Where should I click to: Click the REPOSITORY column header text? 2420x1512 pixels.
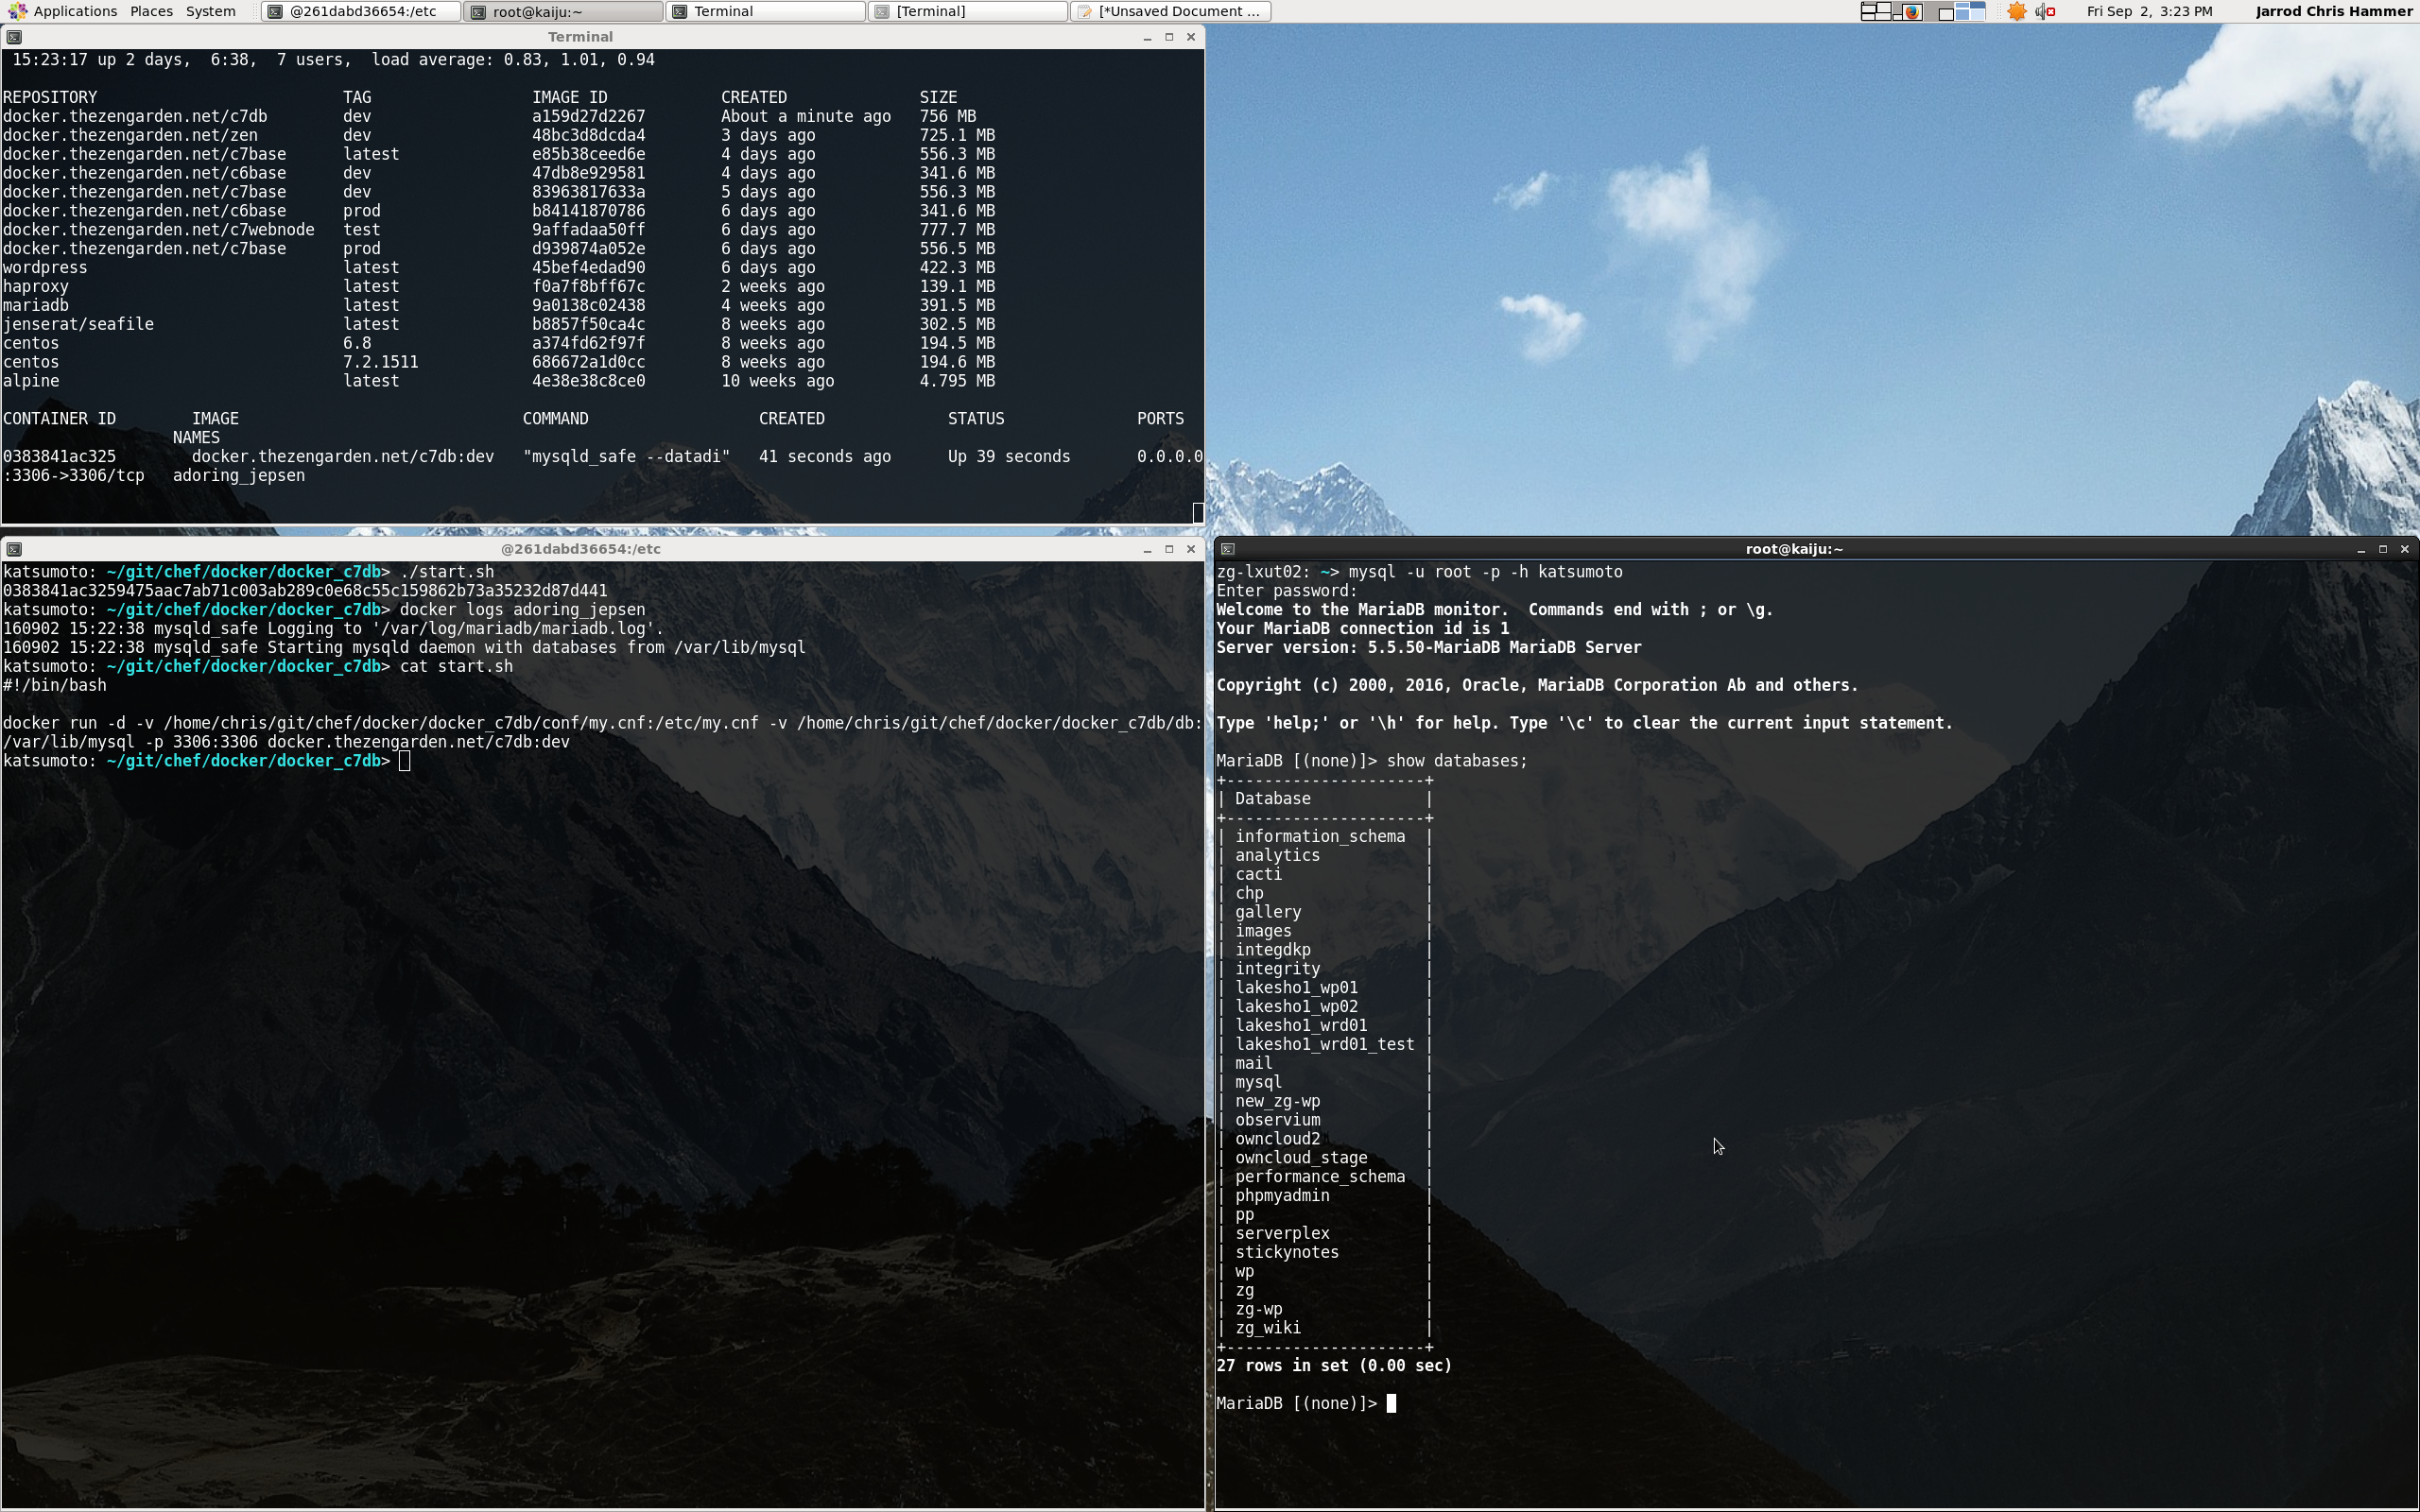50,97
